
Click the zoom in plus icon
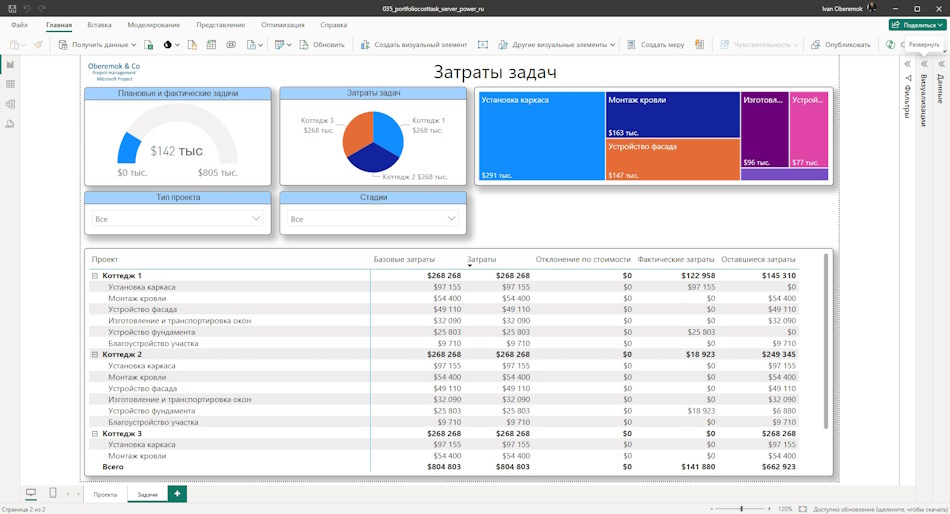pos(769,509)
